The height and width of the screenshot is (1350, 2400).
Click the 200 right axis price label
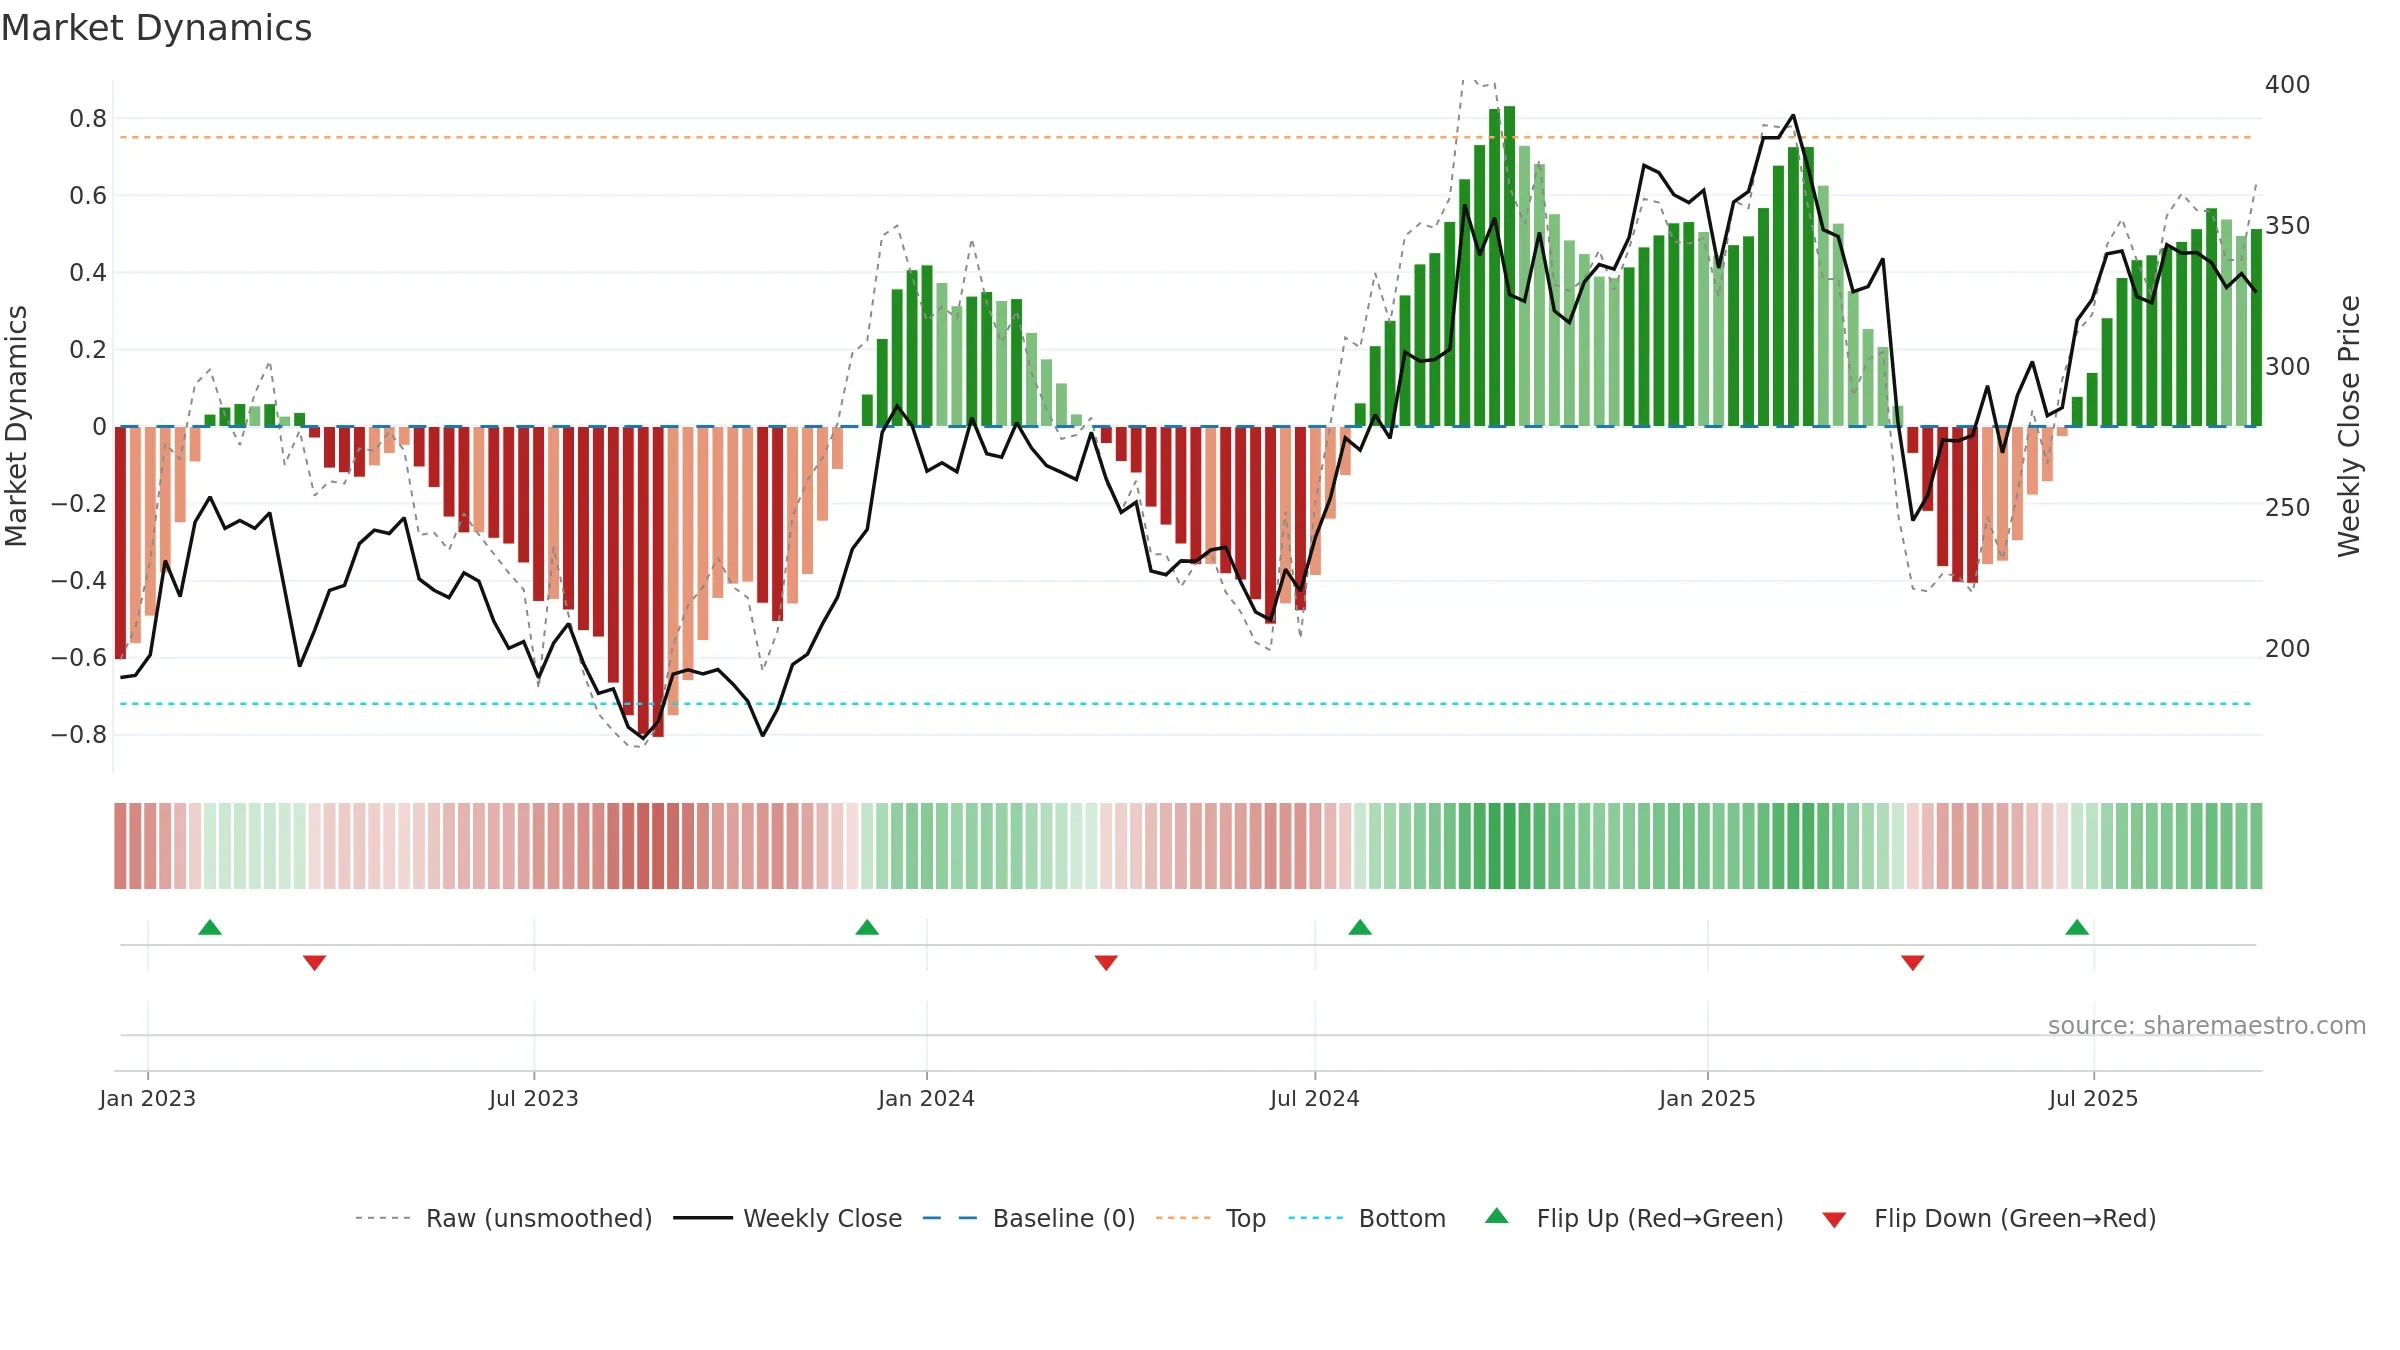click(x=2288, y=649)
